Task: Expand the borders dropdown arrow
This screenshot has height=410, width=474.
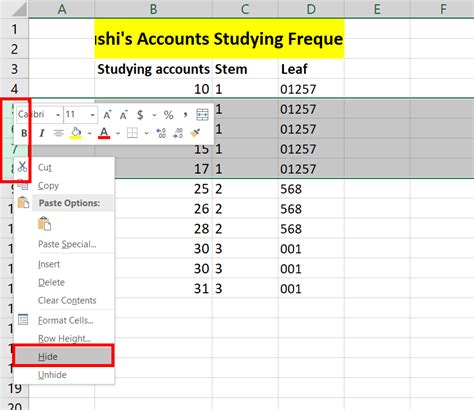Action: tap(146, 133)
